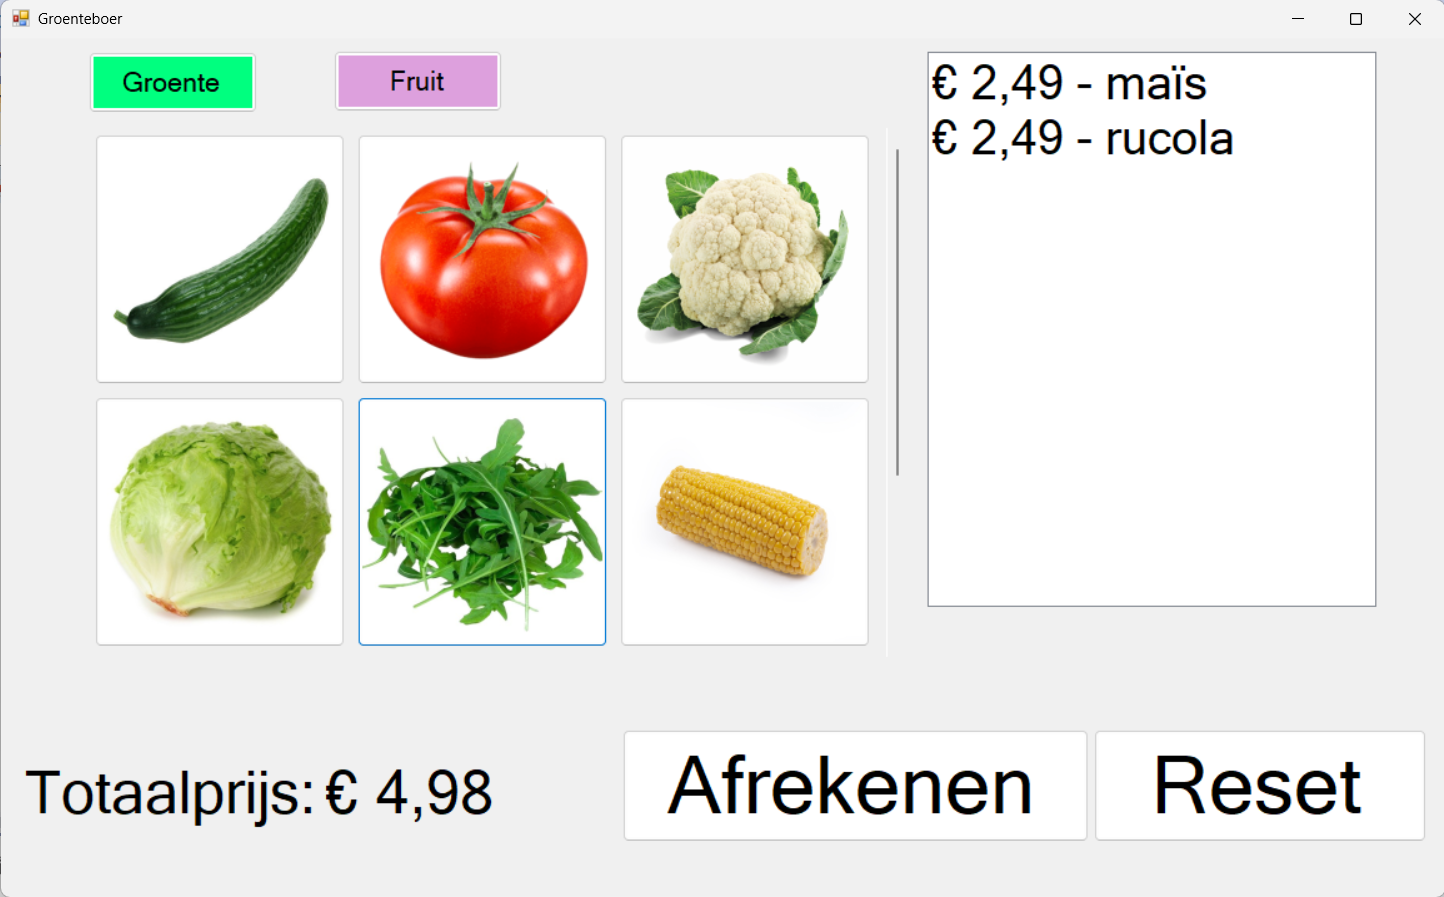
Task: Click the Groenteboer app icon in title bar
Action: click(20, 18)
